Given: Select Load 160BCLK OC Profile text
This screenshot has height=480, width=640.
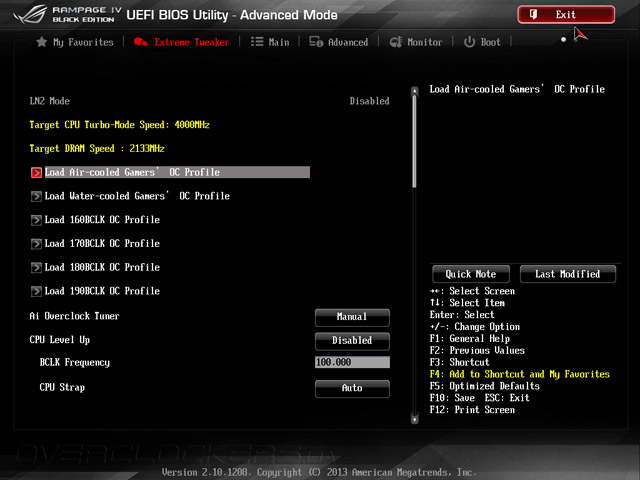Looking at the screenshot, I should [102, 220].
